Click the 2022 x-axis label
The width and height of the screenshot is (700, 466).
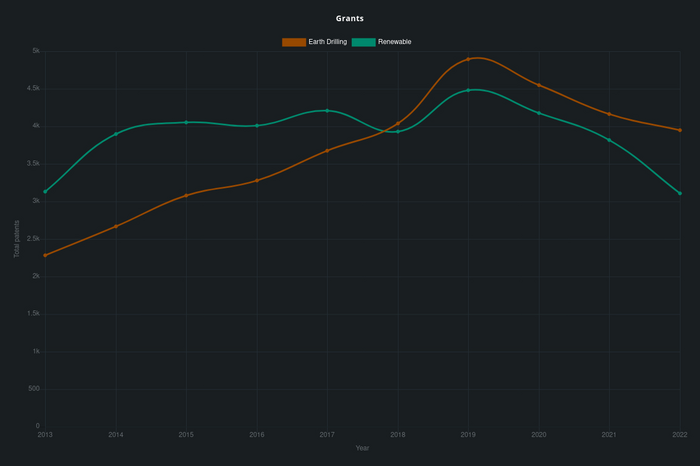(x=680, y=435)
